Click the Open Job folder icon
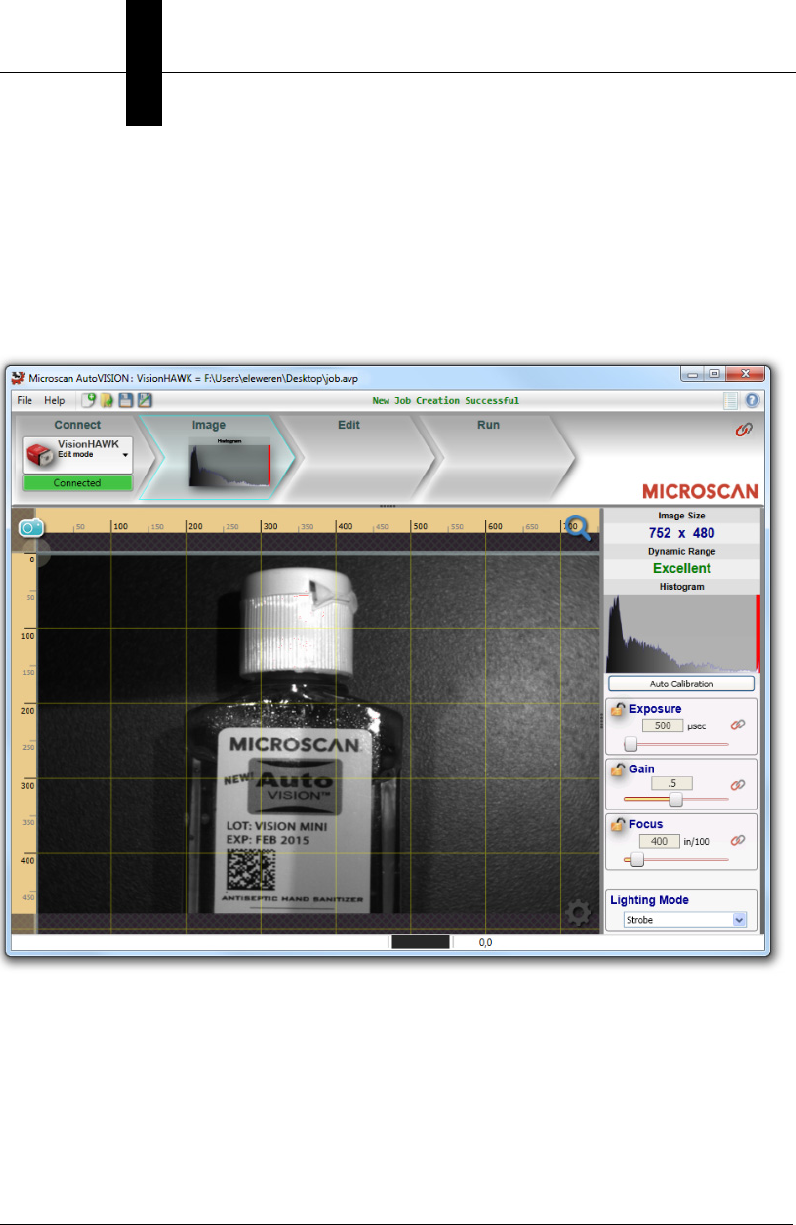This screenshot has width=796, height=1225. point(106,401)
